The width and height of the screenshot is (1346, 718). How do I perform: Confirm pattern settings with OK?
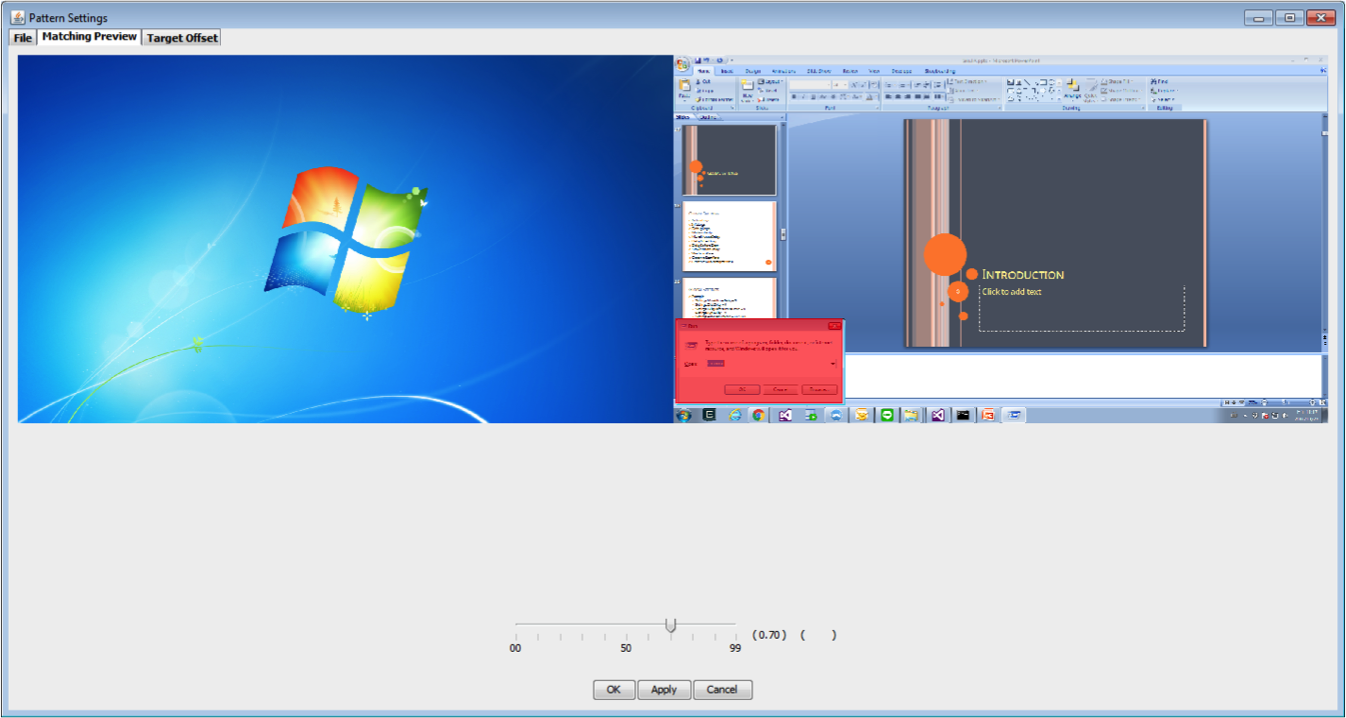tap(614, 689)
